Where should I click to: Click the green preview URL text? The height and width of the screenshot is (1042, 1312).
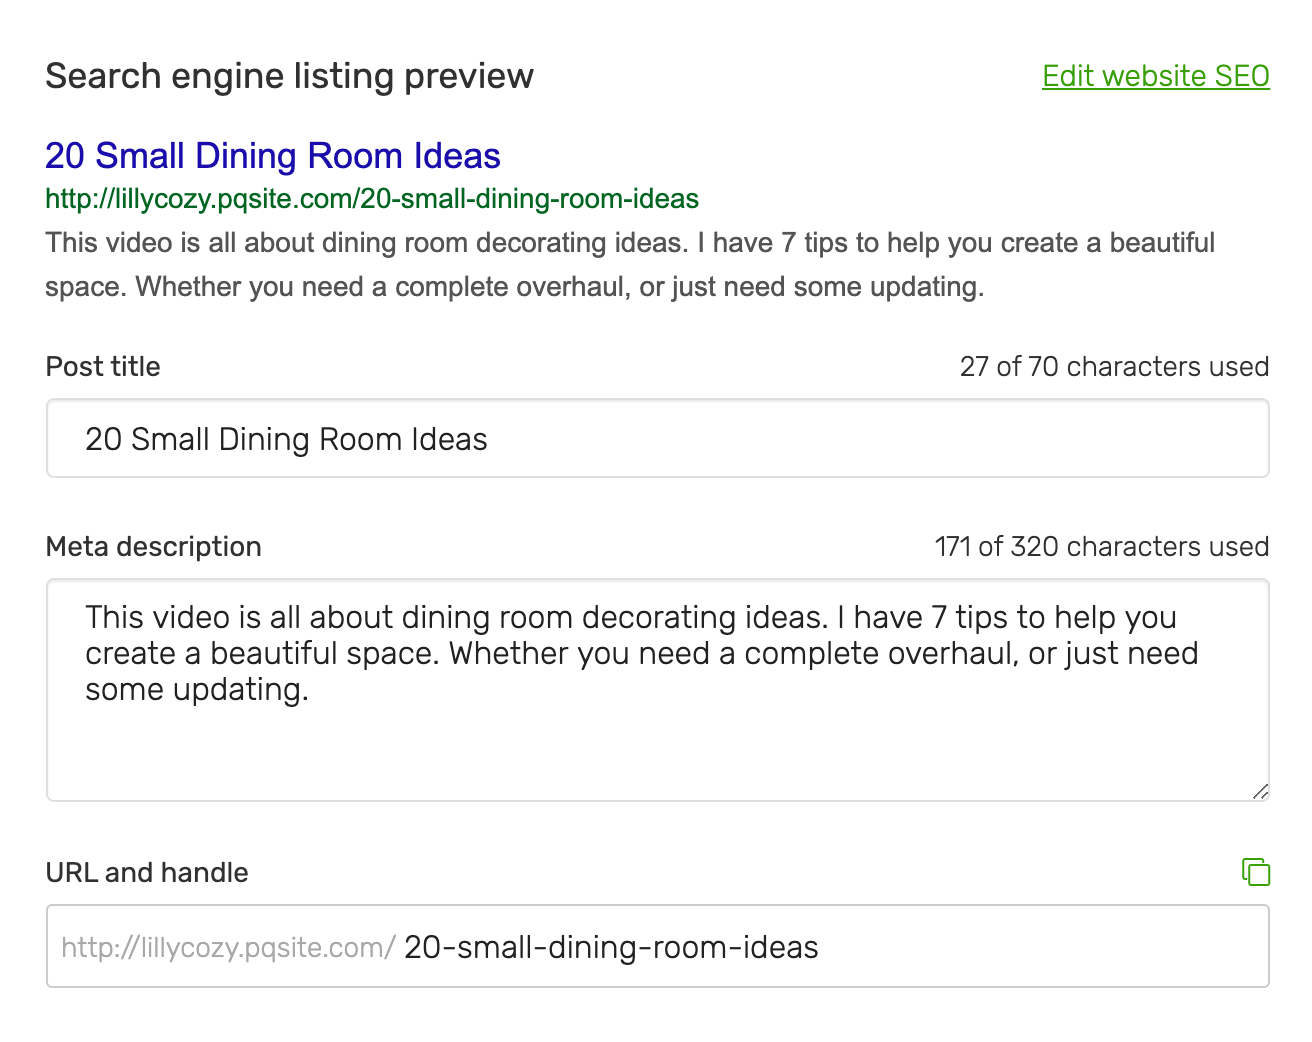pyautogui.click(x=372, y=199)
